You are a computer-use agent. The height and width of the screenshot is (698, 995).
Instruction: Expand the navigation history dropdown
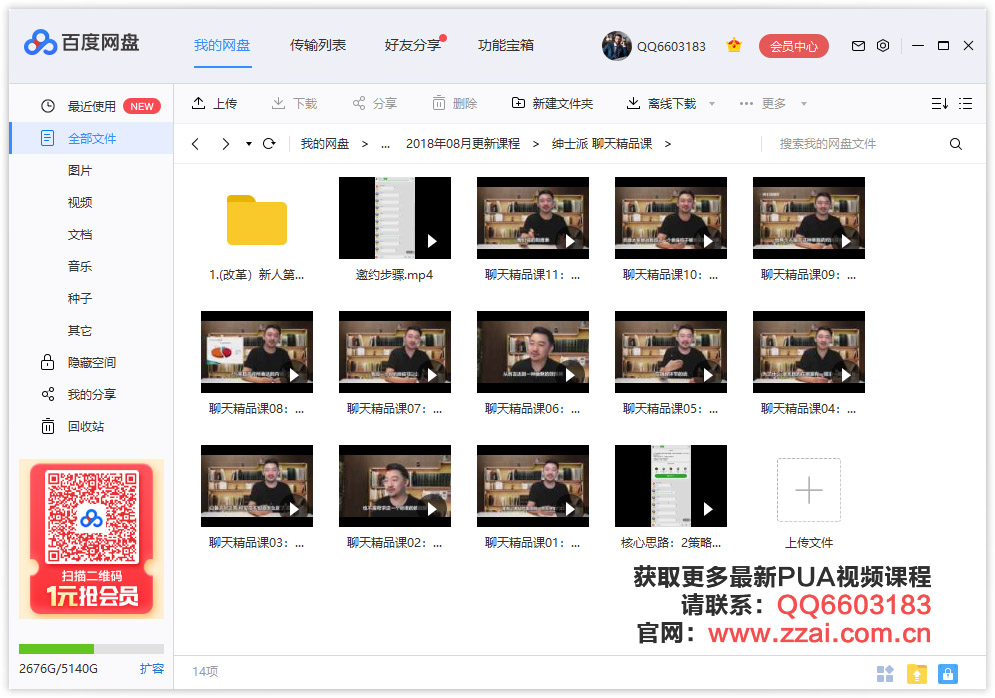coord(249,144)
